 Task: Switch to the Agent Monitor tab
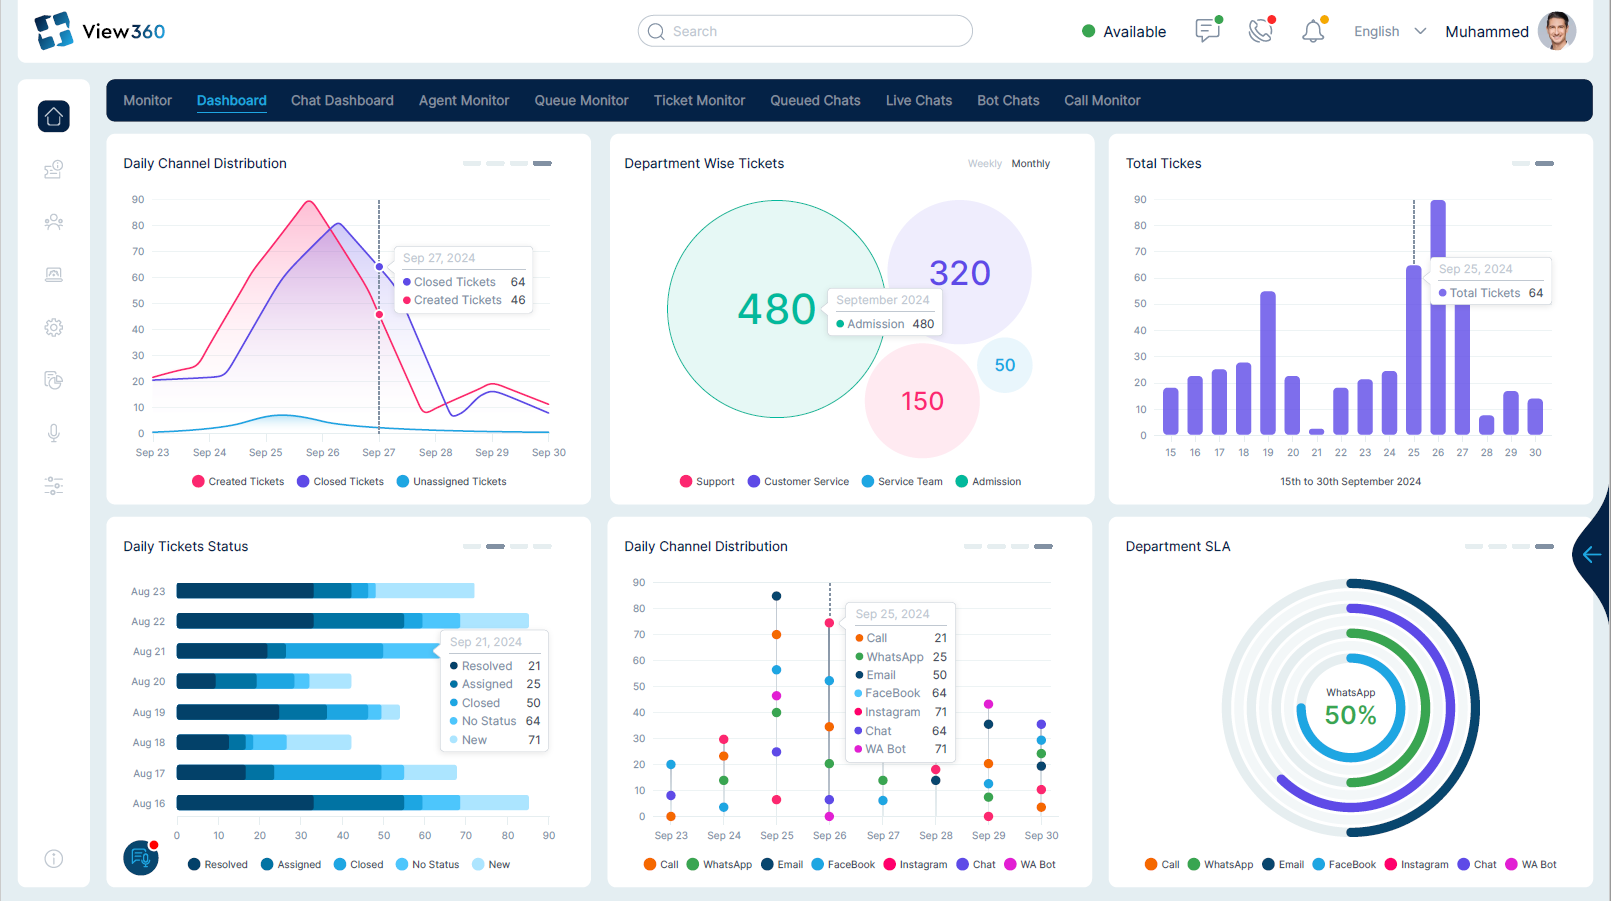click(464, 100)
